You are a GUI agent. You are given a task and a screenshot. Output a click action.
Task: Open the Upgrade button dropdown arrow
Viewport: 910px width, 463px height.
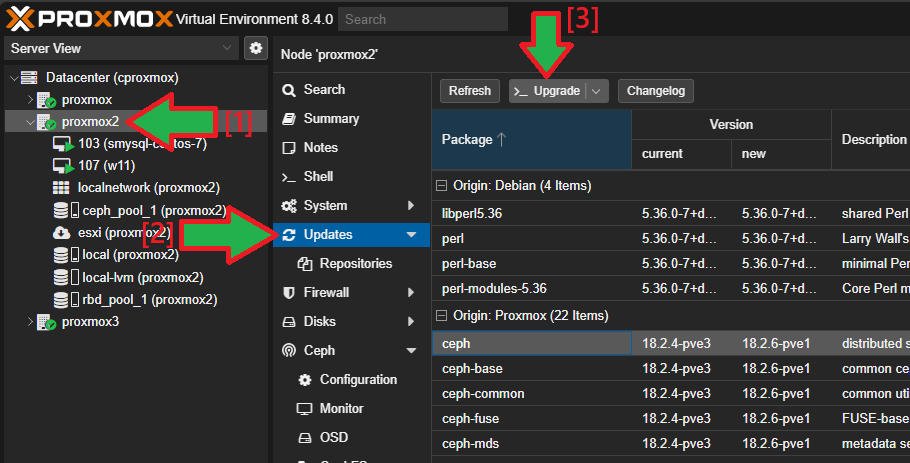pyautogui.click(x=597, y=91)
